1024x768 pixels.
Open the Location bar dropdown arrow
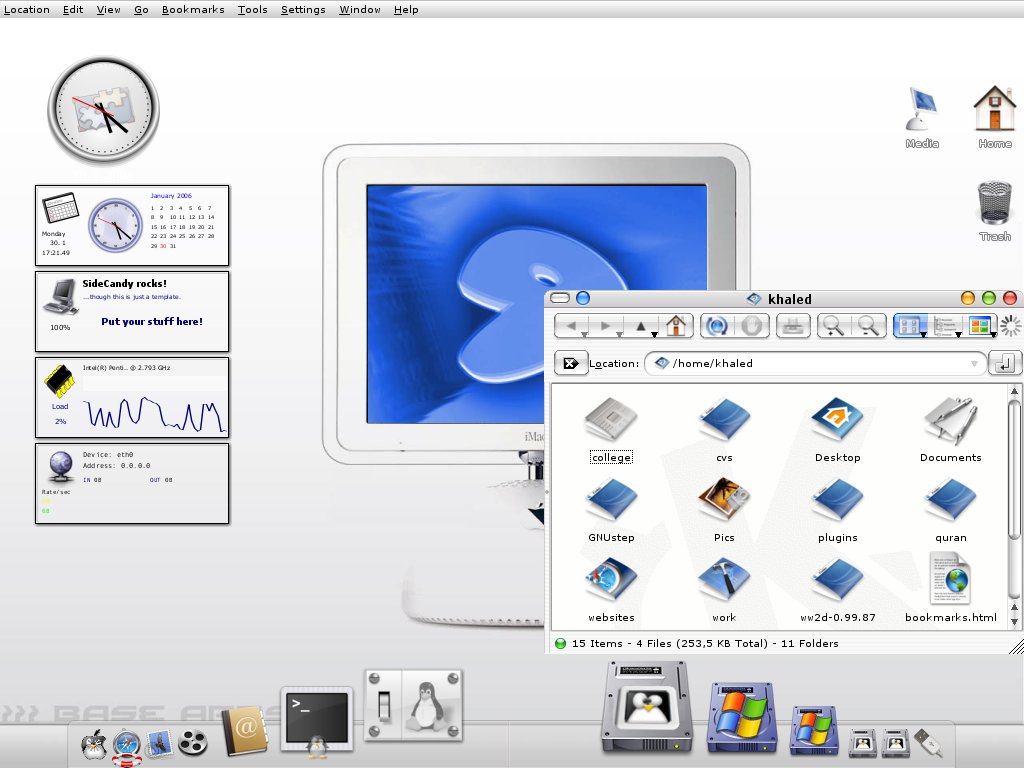click(x=974, y=363)
